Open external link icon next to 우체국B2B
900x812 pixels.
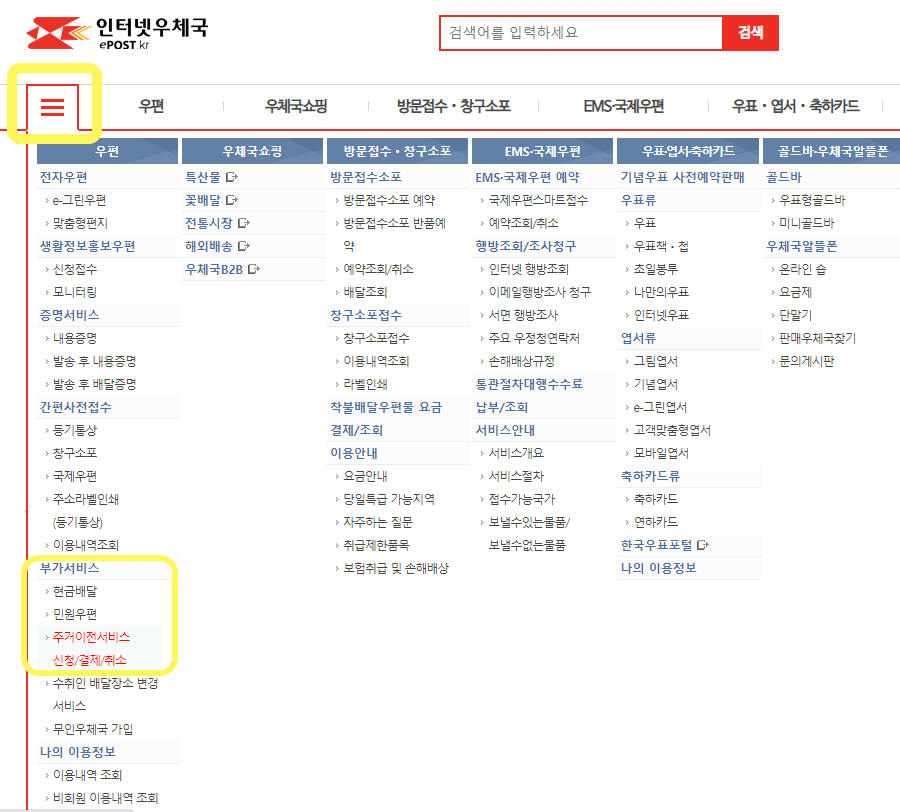(x=254, y=269)
